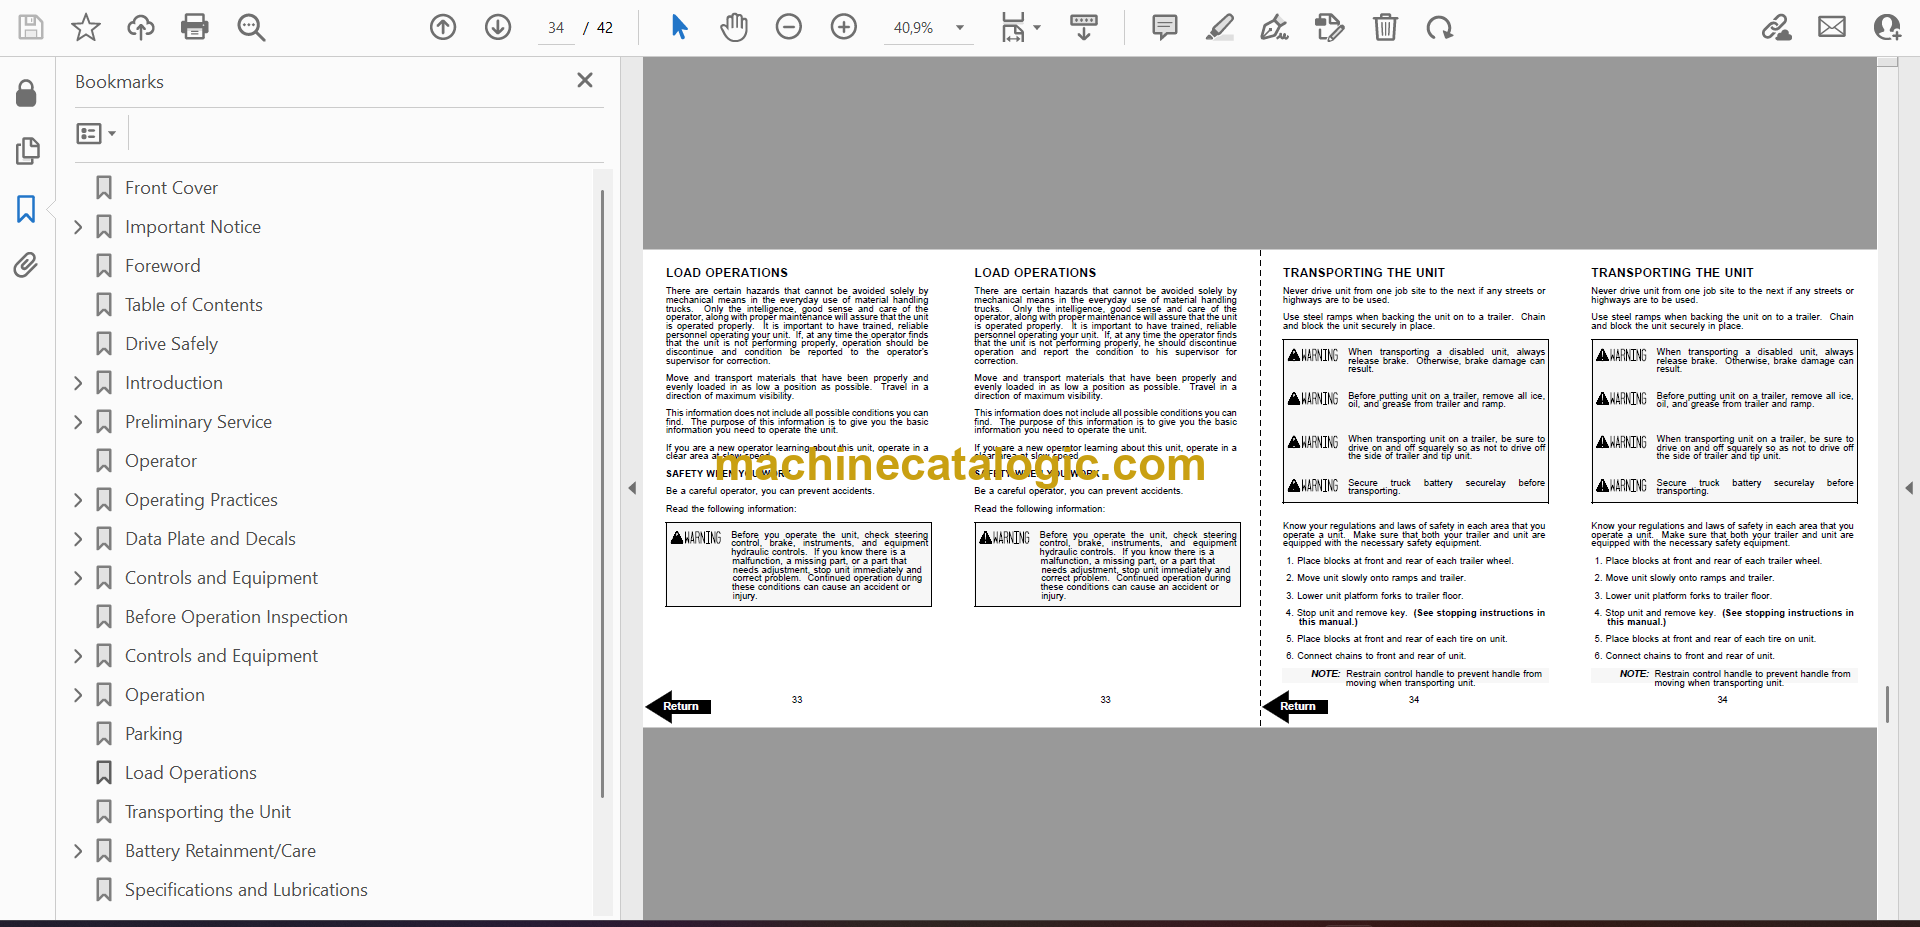
Task: Jump to the Foreword bookmark
Action: click(x=162, y=266)
